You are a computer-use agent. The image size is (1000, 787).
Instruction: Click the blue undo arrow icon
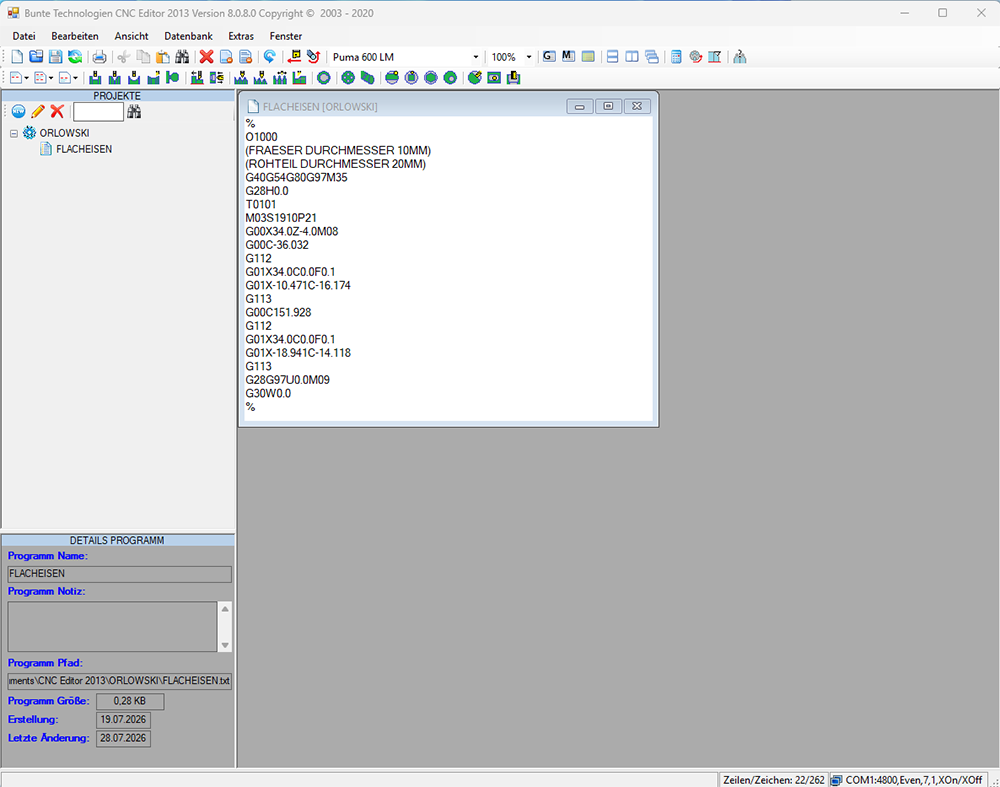[270, 57]
